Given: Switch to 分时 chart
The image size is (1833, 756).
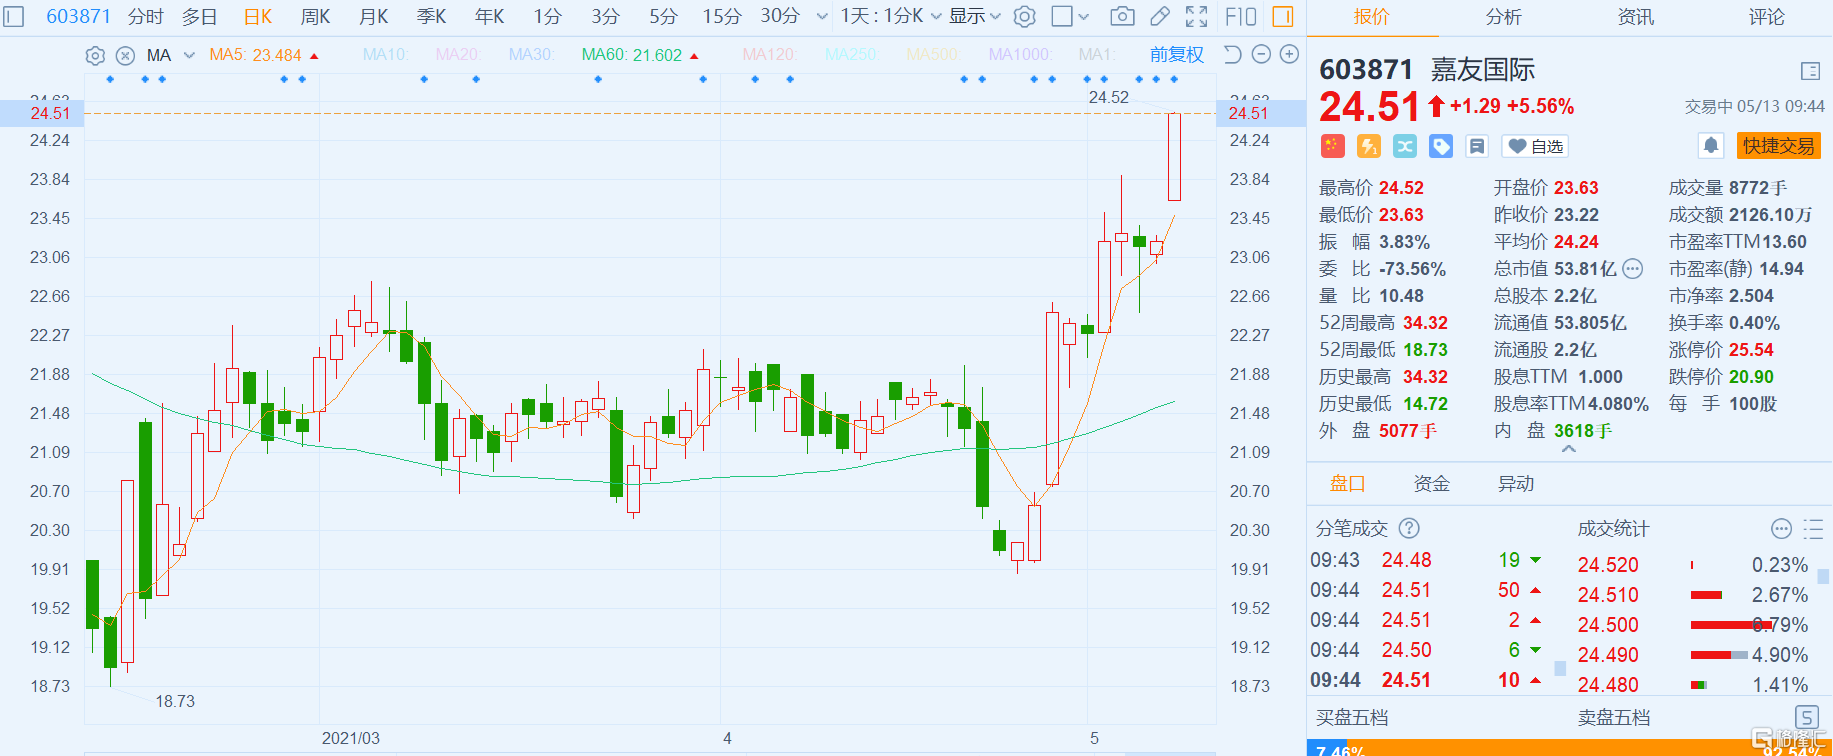Looking at the screenshot, I should point(145,16).
